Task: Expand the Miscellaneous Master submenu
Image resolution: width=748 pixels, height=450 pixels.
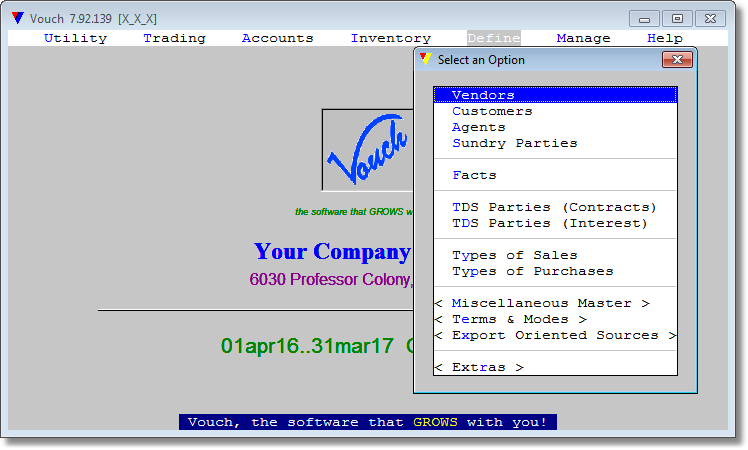Action: tap(555, 303)
